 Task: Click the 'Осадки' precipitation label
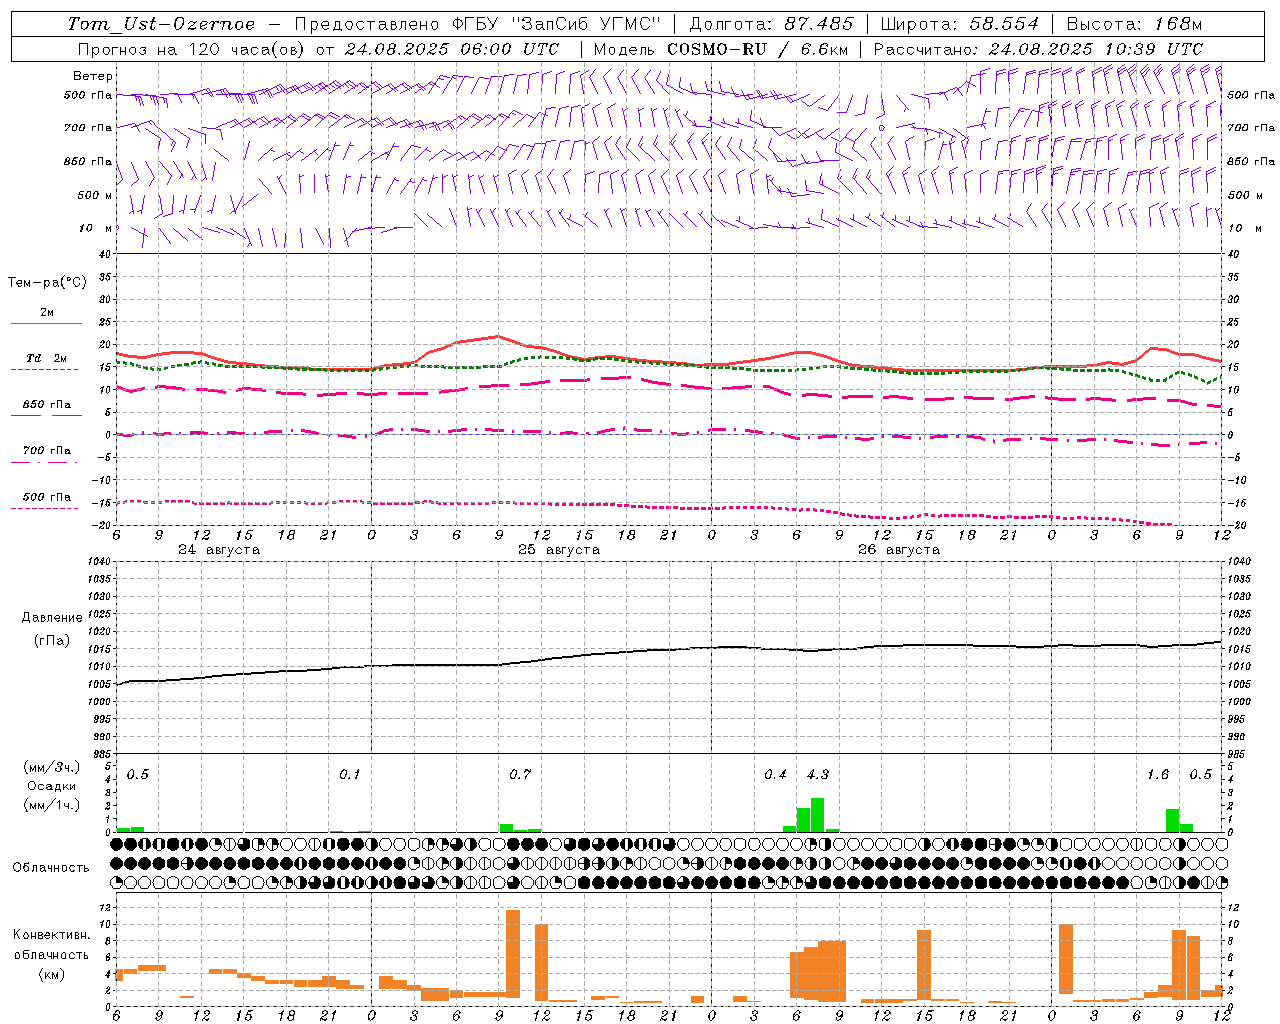[x=52, y=786]
